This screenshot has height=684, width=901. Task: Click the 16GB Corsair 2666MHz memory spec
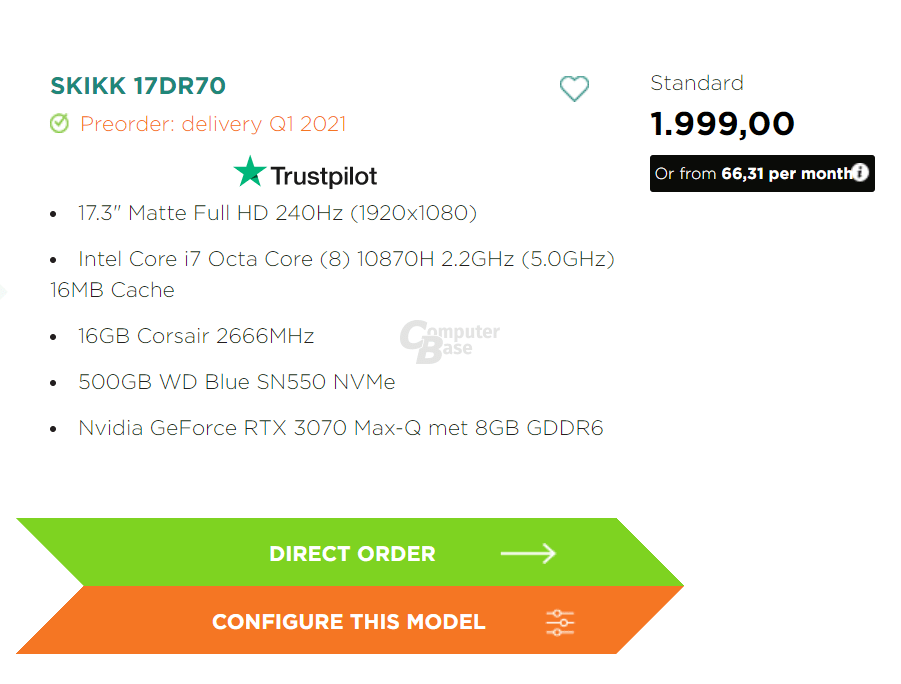tap(196, 336)
